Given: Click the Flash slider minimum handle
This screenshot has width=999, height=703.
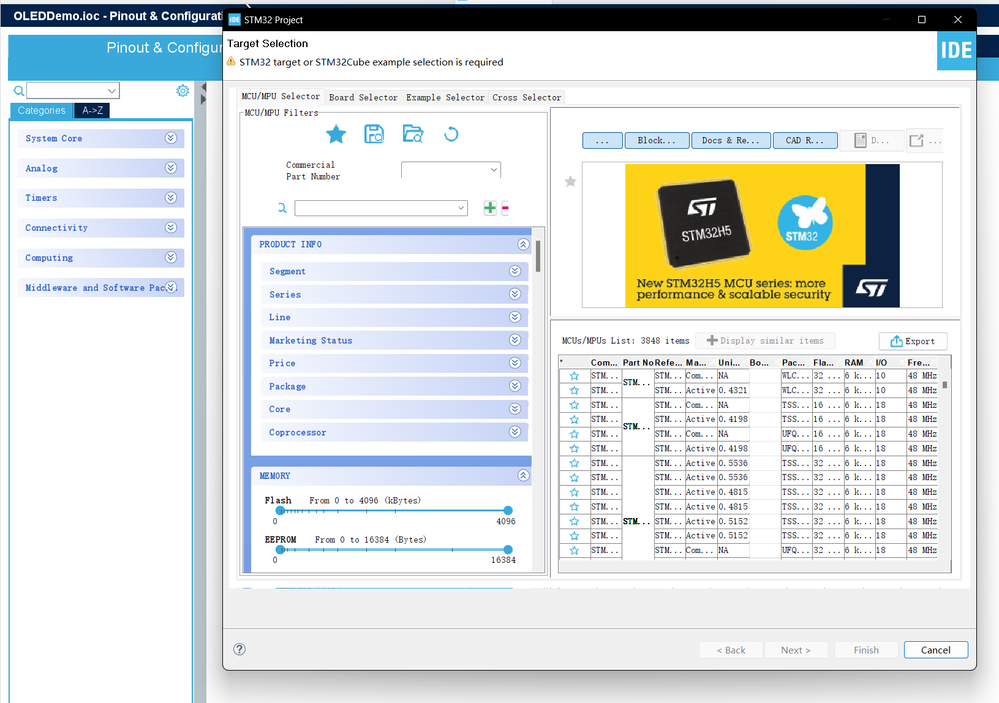Looking at the screenshot, I should tap(280, 510).
